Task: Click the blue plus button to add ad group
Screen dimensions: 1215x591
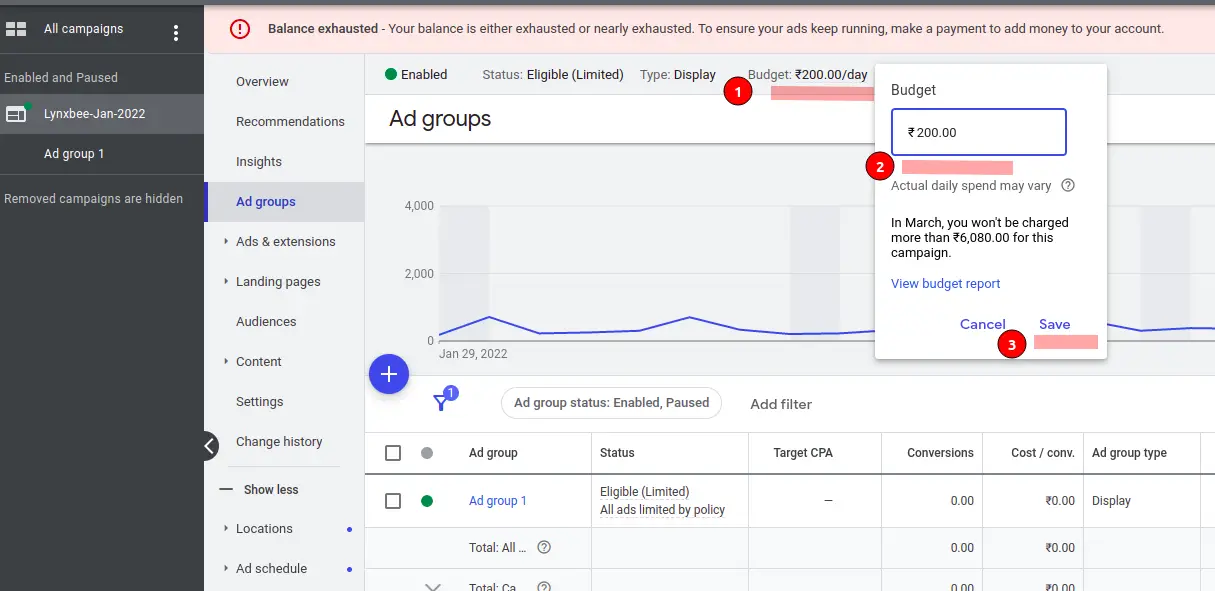Action: tap(389, 374)
